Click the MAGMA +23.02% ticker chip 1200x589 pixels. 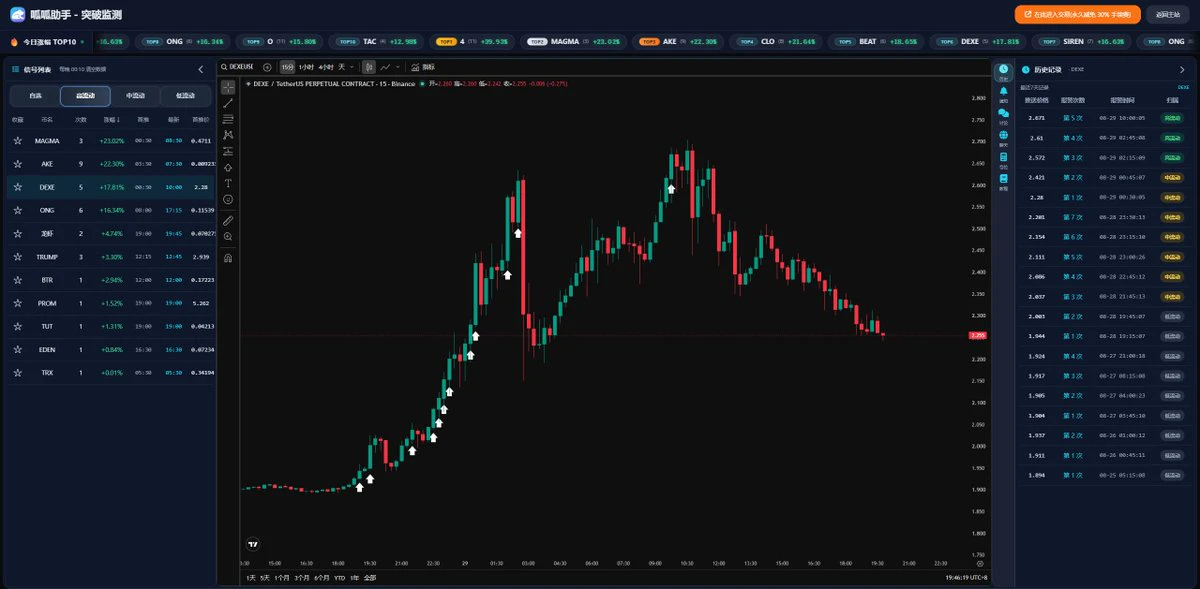click(572, 42)
